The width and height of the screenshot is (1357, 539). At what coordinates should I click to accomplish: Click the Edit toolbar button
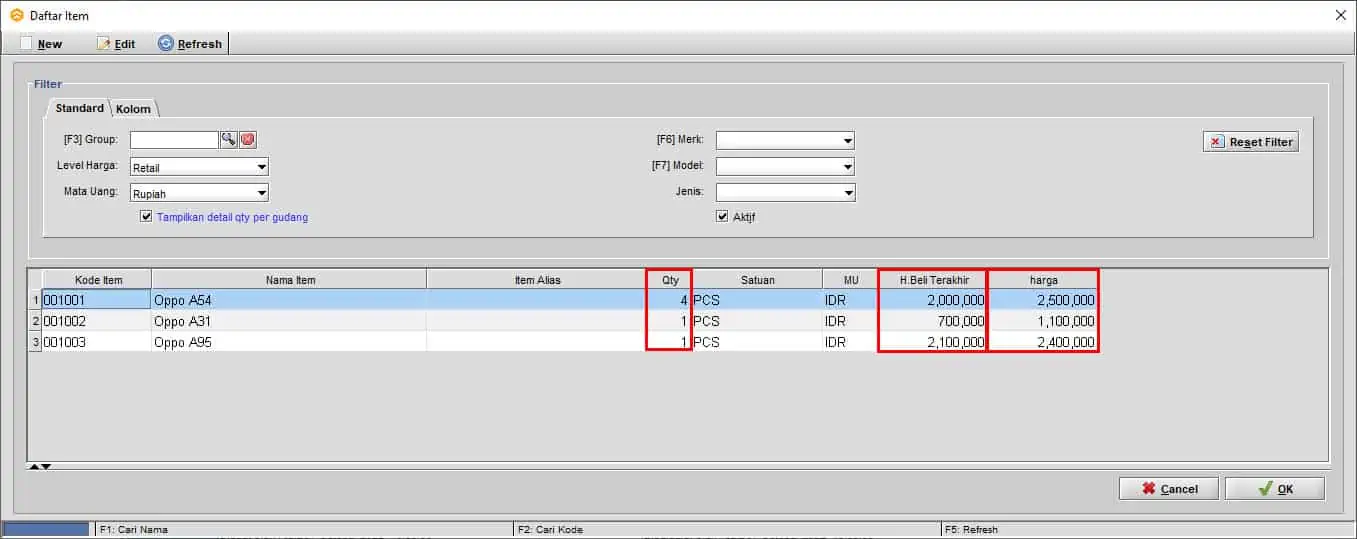coord(116,44)
